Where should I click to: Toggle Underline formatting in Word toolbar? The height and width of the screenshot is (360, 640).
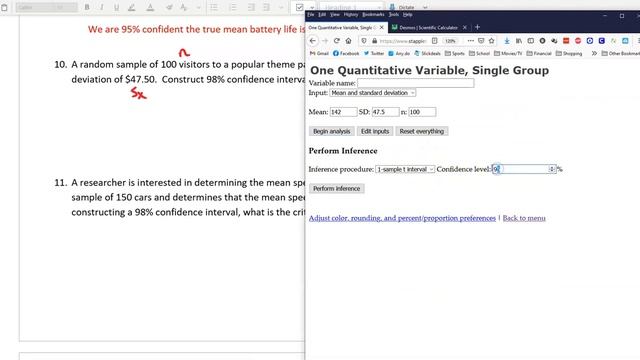click(x=116, y=7)
